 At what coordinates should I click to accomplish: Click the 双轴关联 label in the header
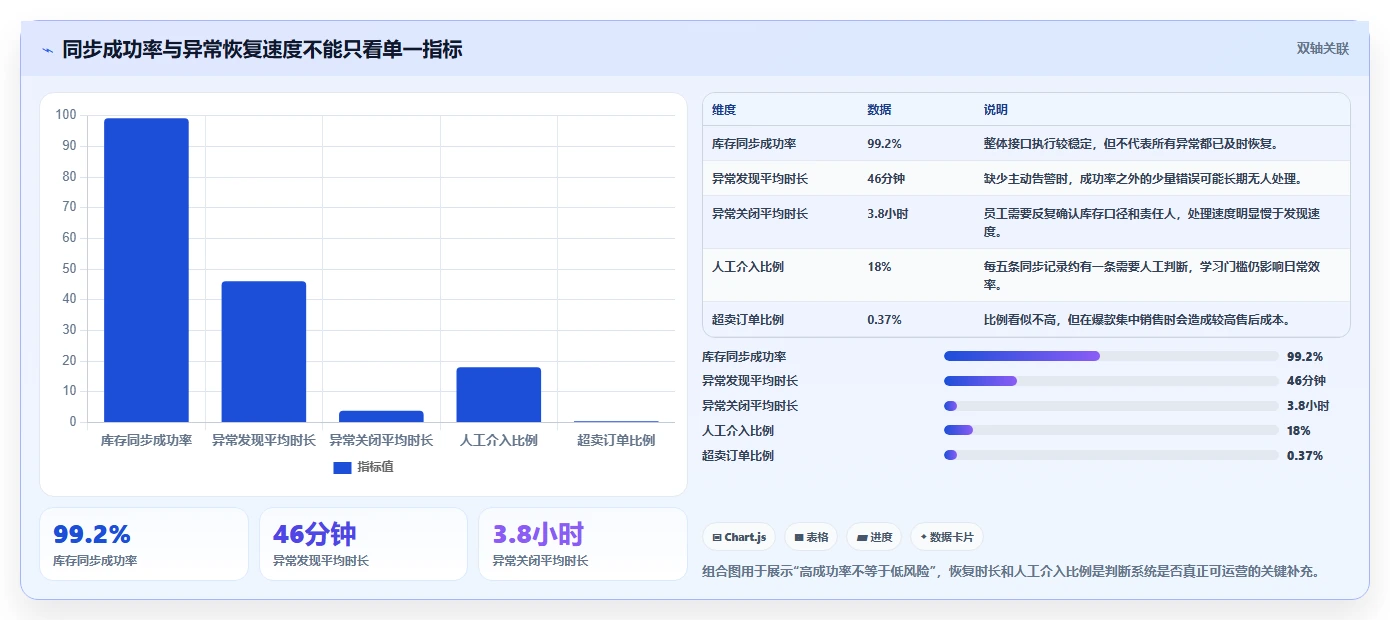(x=1323, y=49)
